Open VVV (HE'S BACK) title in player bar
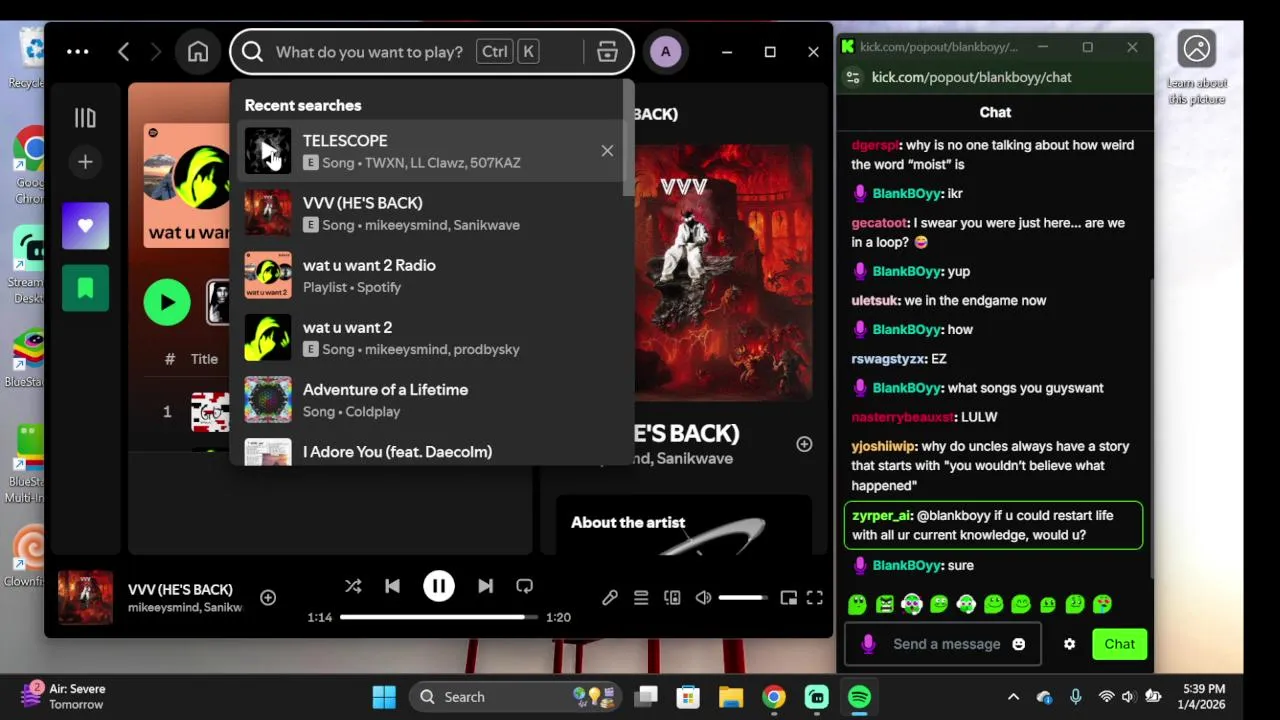This screenshot has width=1280, height=720. pos(180,589)
